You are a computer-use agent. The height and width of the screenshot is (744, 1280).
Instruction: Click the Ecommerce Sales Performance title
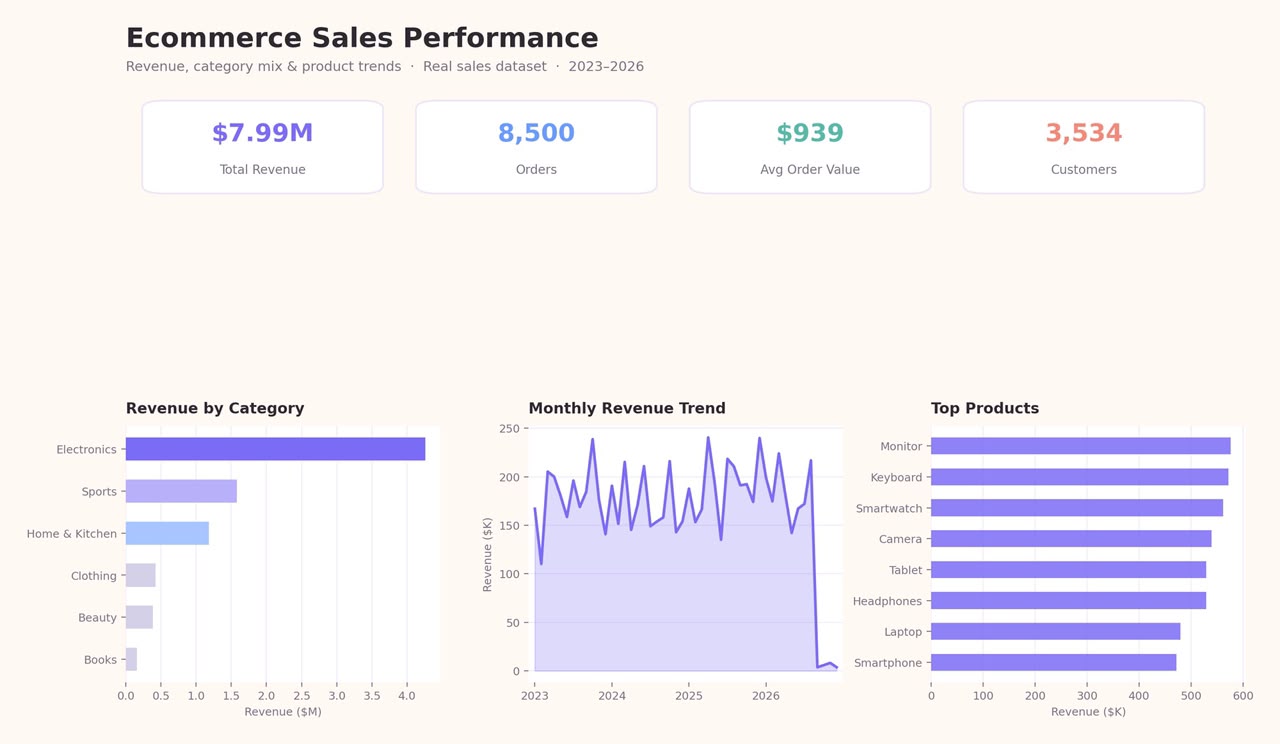pos(362,38)
